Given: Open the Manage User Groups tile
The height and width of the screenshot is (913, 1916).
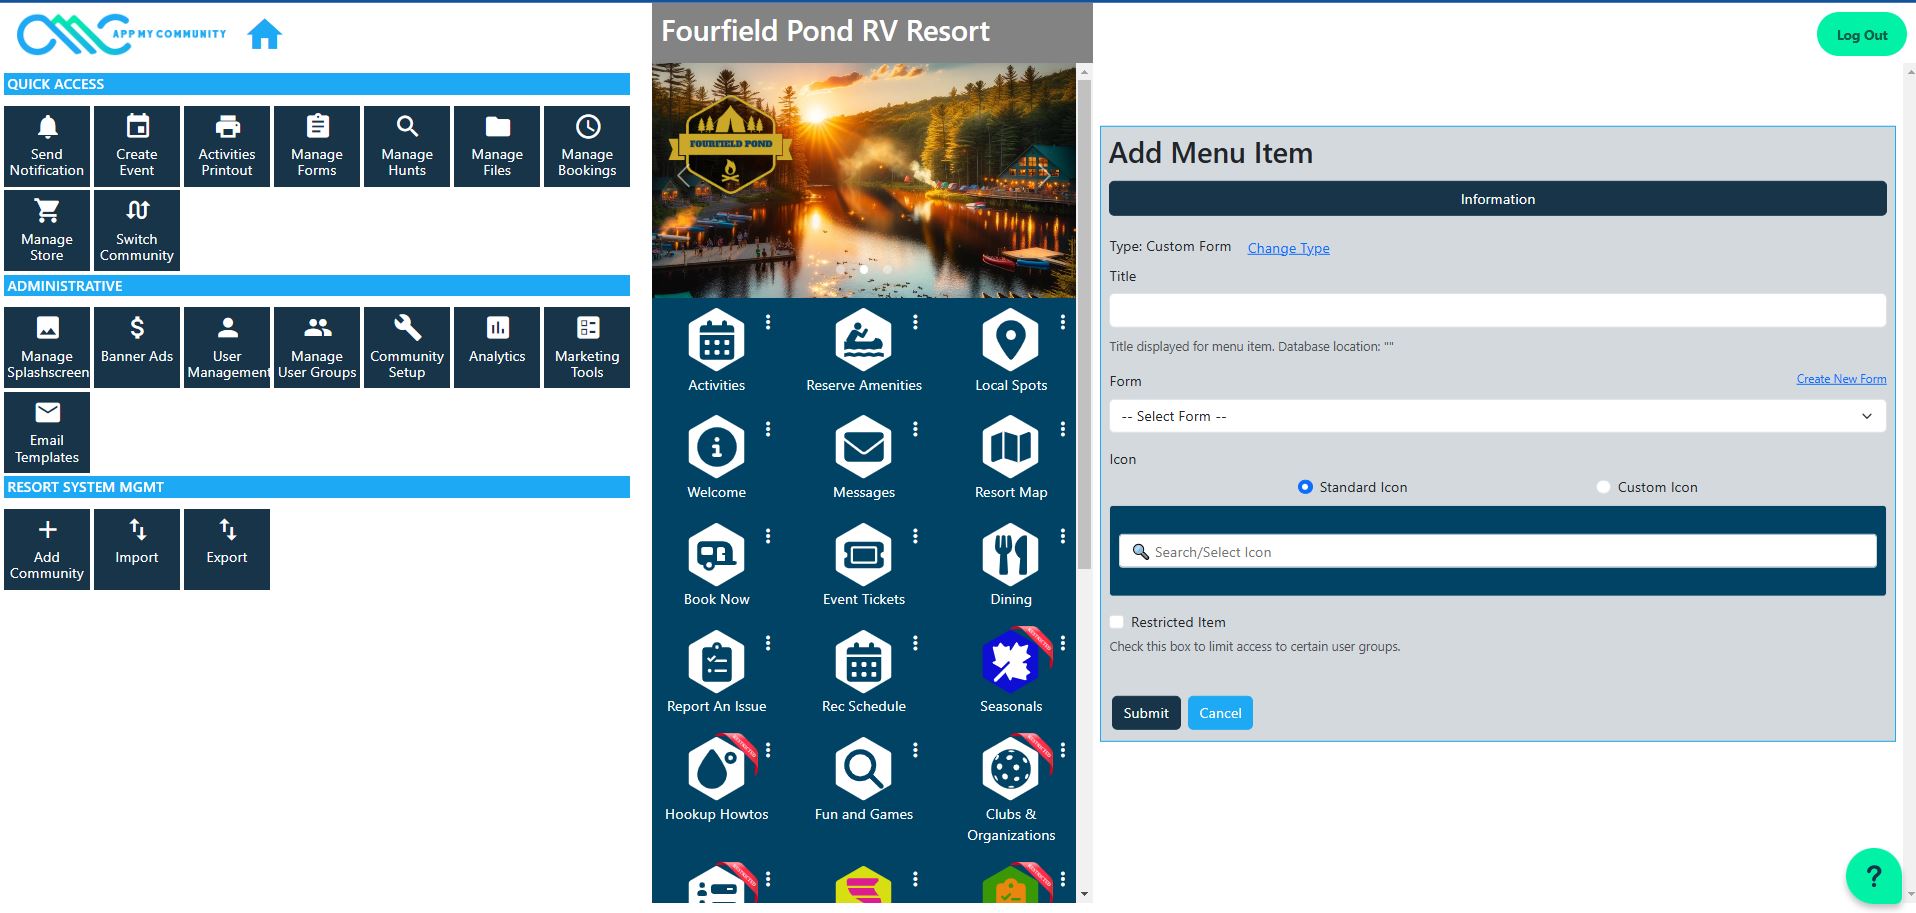Looking at the screenshot, I should coord(317,347).
